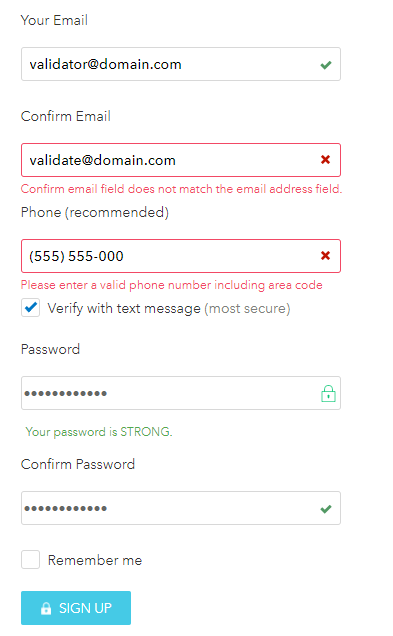Click the lock icon on Sign Up button
393x636 pixels.
pyautogui.click(x=46, y=608)
